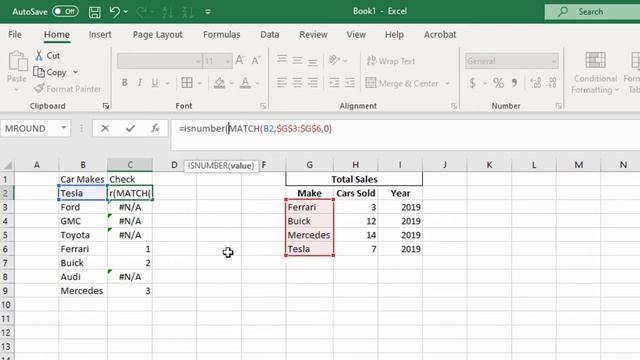Click the Comma Style icon
Image resolution: width=640 pixels, height=360 pixels.
coord(514,83)
